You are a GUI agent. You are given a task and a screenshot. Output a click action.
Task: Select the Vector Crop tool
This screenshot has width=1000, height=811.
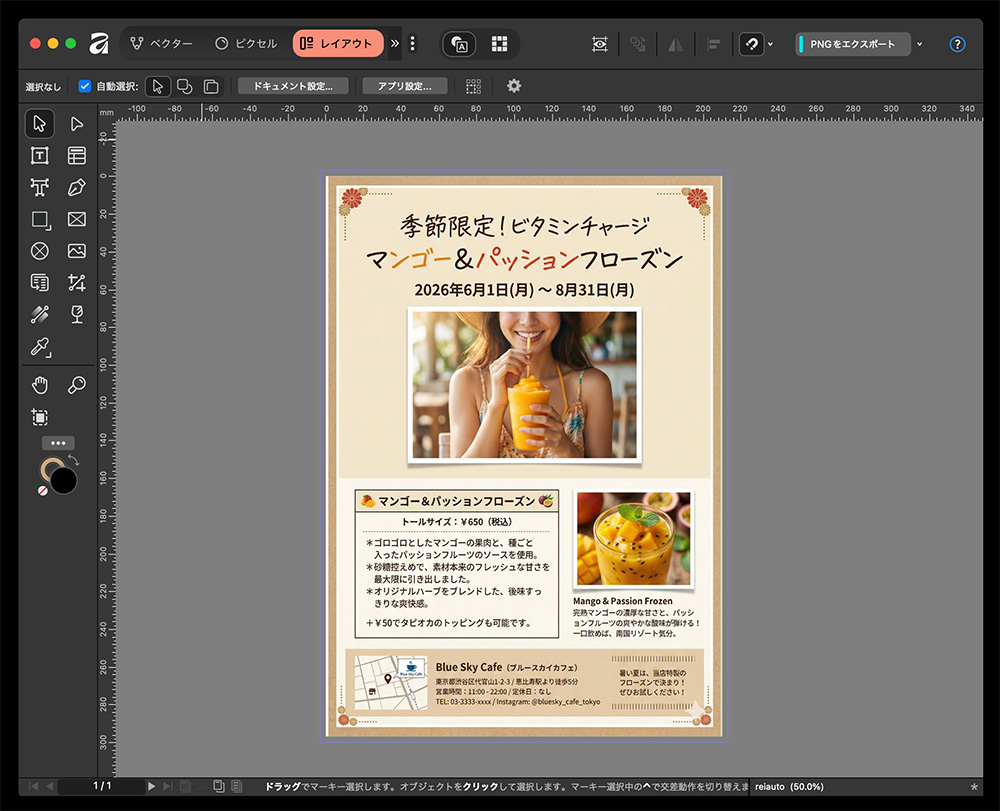click(x=77, y=283)
